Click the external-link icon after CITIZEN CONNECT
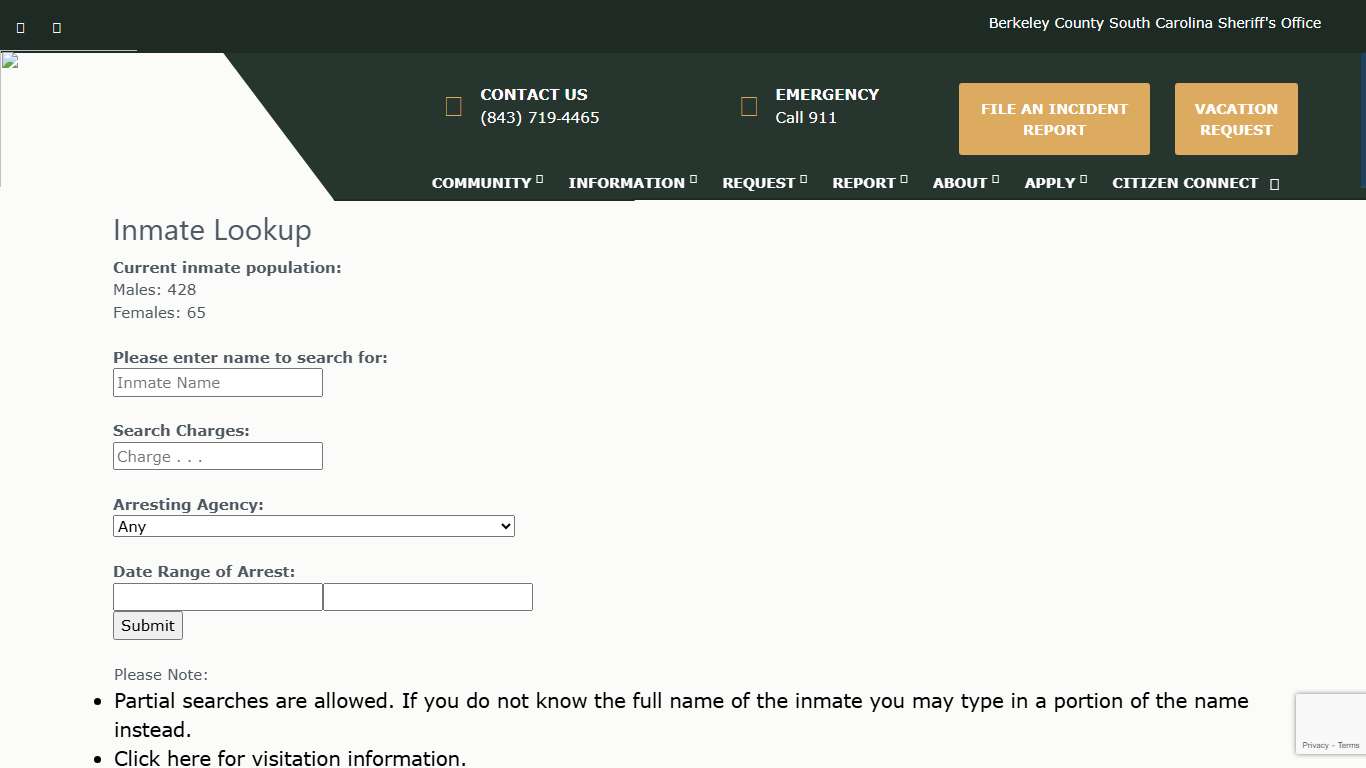The image size is (1366, 768). point(1275,184)
